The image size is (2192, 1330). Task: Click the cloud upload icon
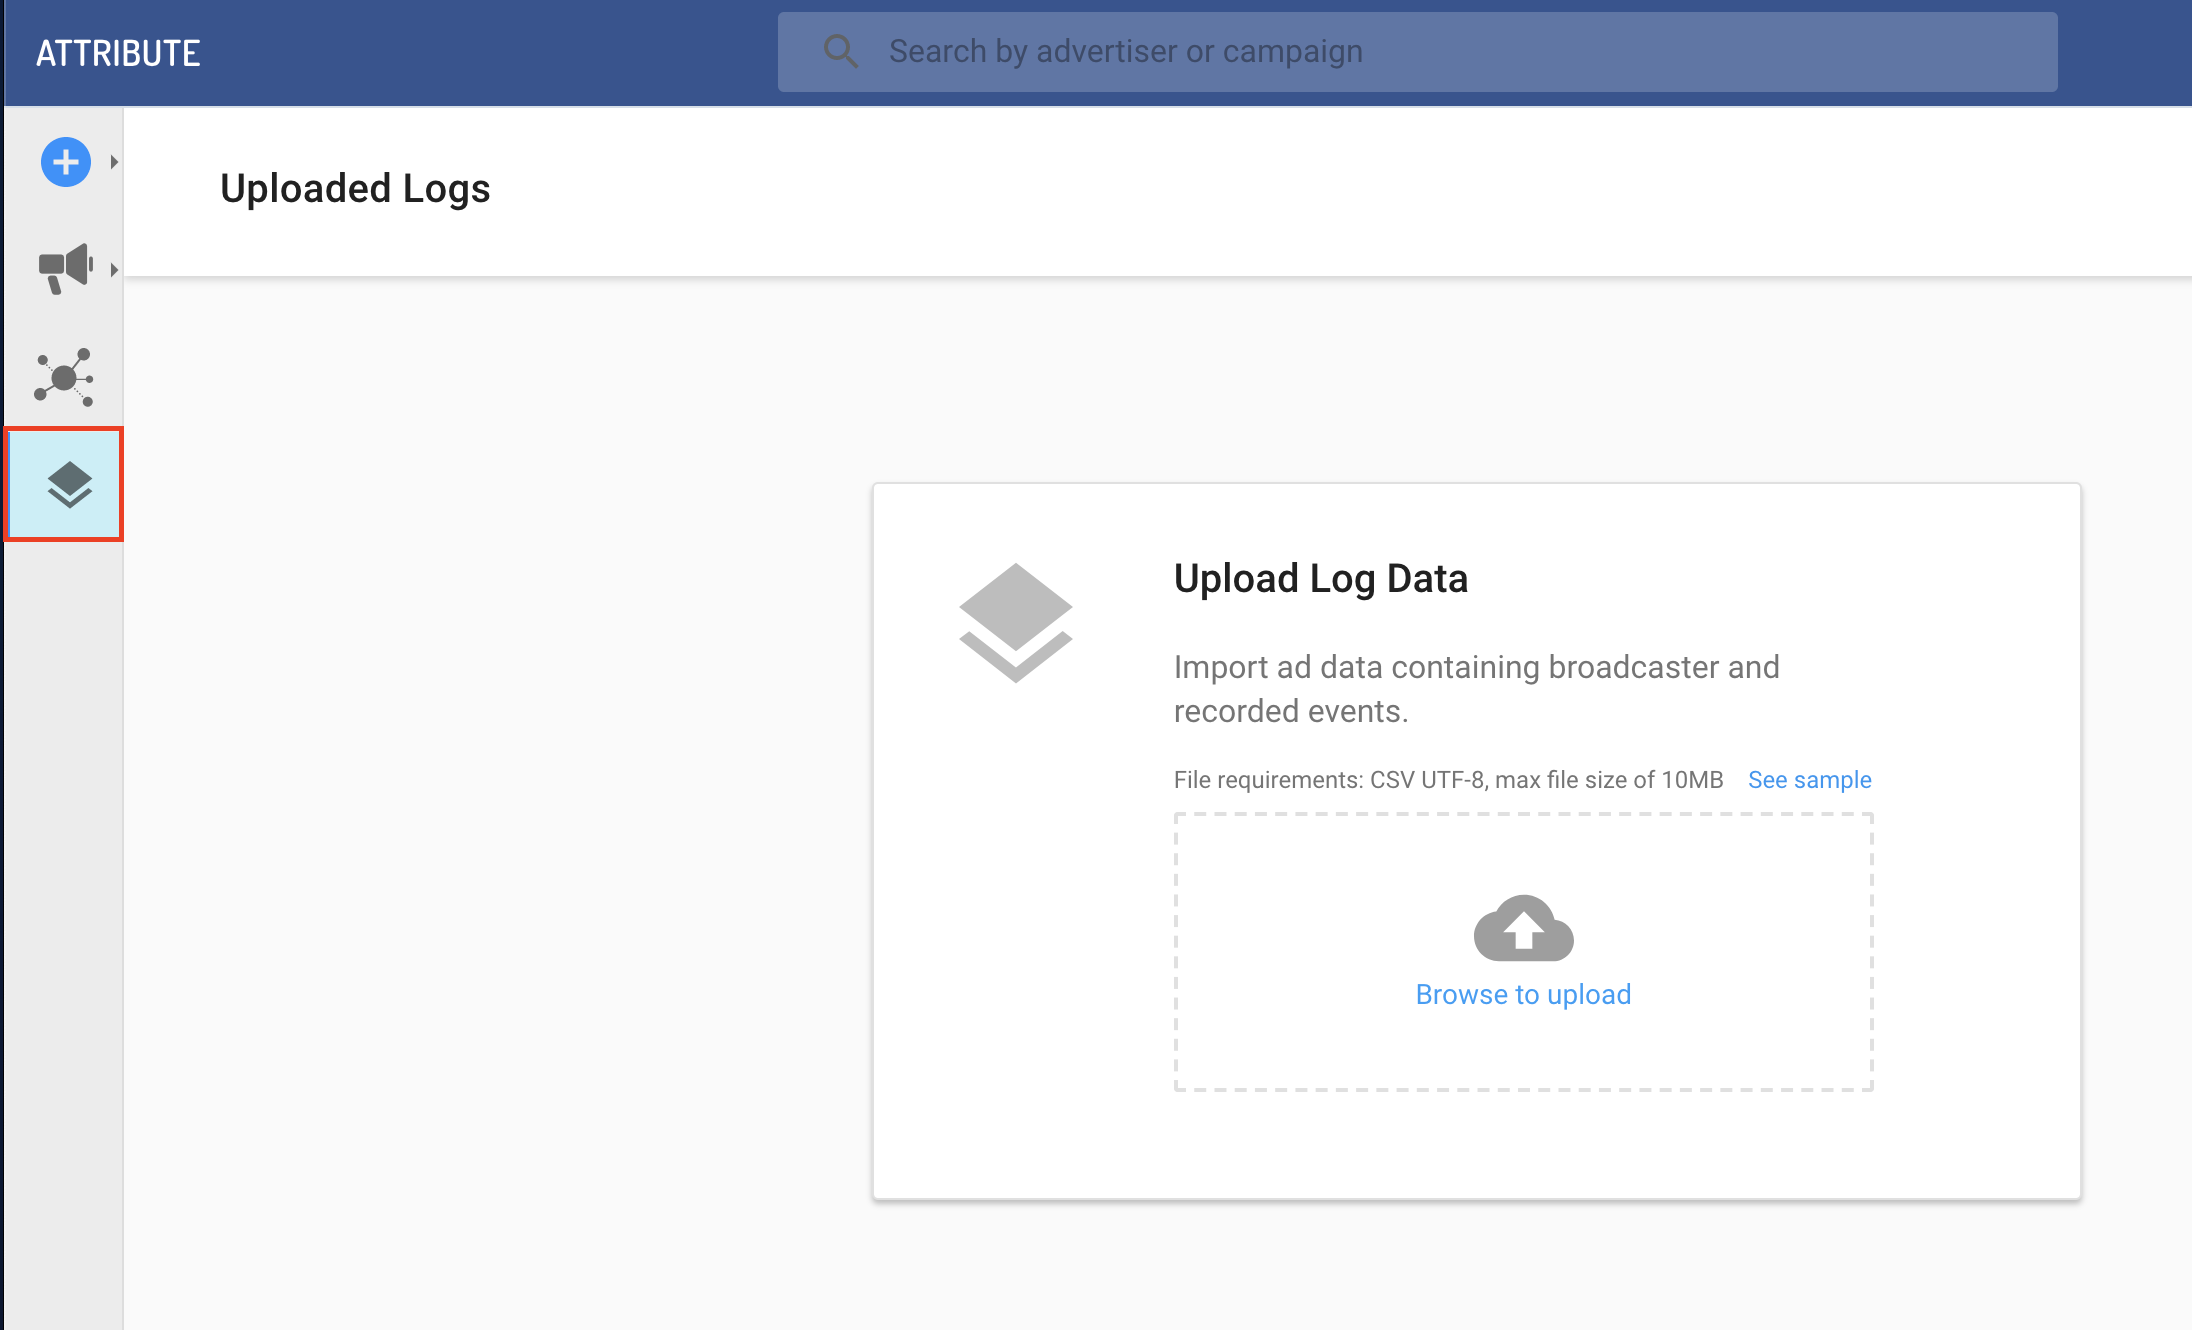(x=1523, y=929)
